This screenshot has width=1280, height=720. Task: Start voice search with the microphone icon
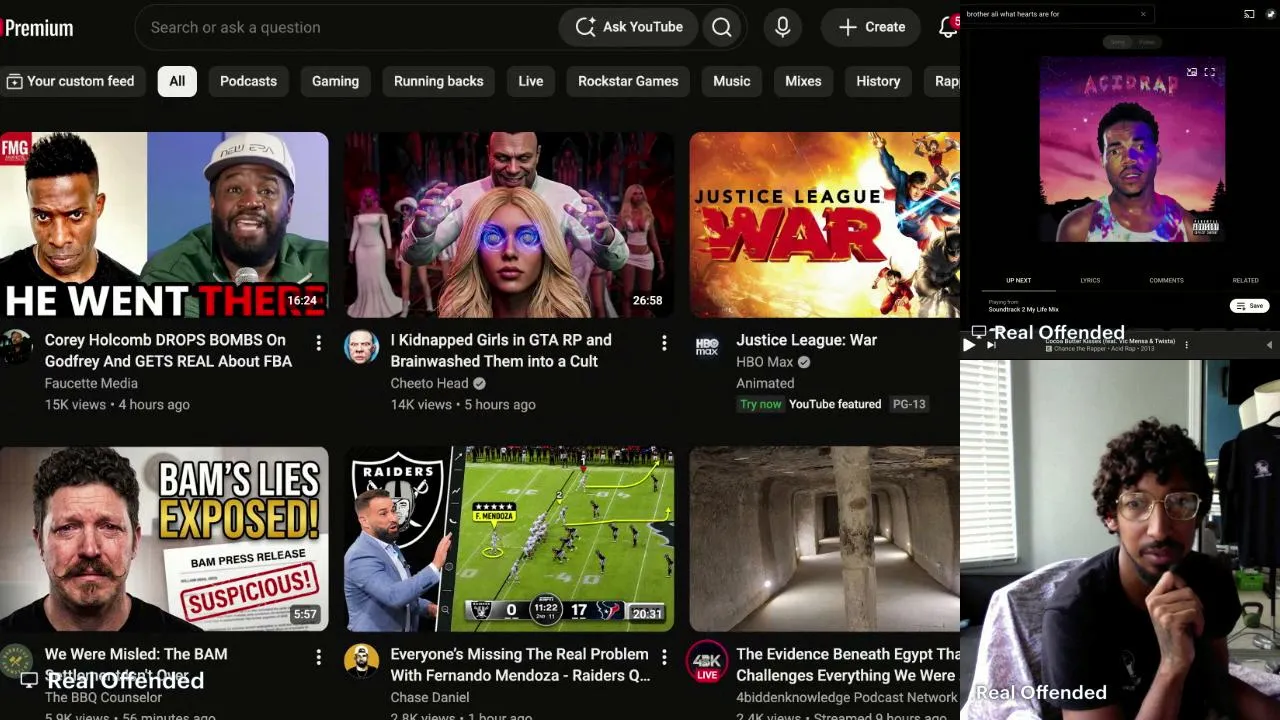coord(783,27)
